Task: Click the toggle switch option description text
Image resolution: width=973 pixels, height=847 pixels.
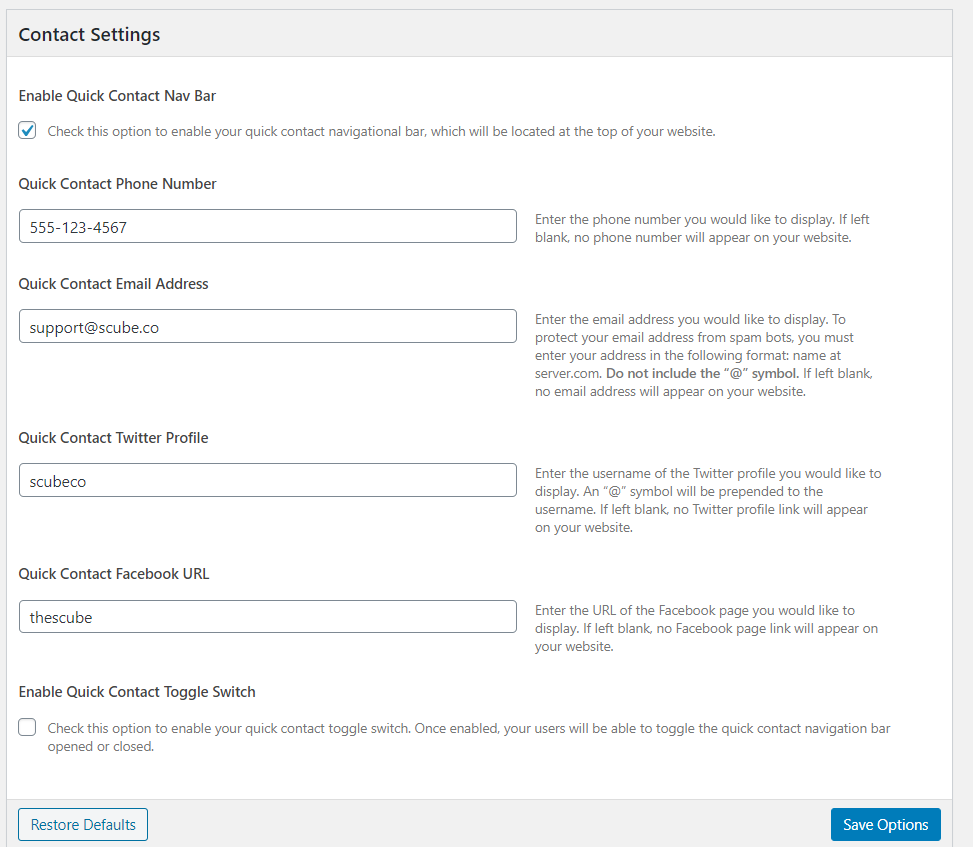Action: [x=469, y=737]
